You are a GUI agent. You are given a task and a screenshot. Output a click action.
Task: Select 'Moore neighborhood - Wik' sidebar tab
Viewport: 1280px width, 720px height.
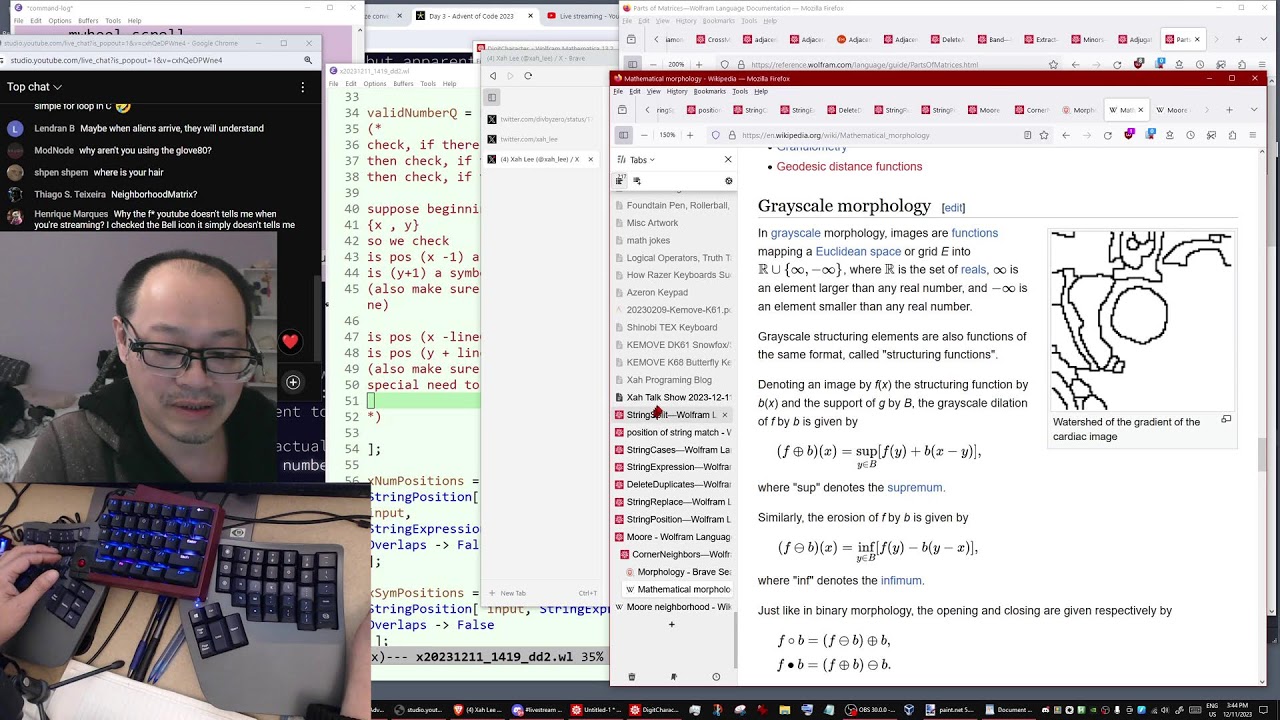[673, 607]
